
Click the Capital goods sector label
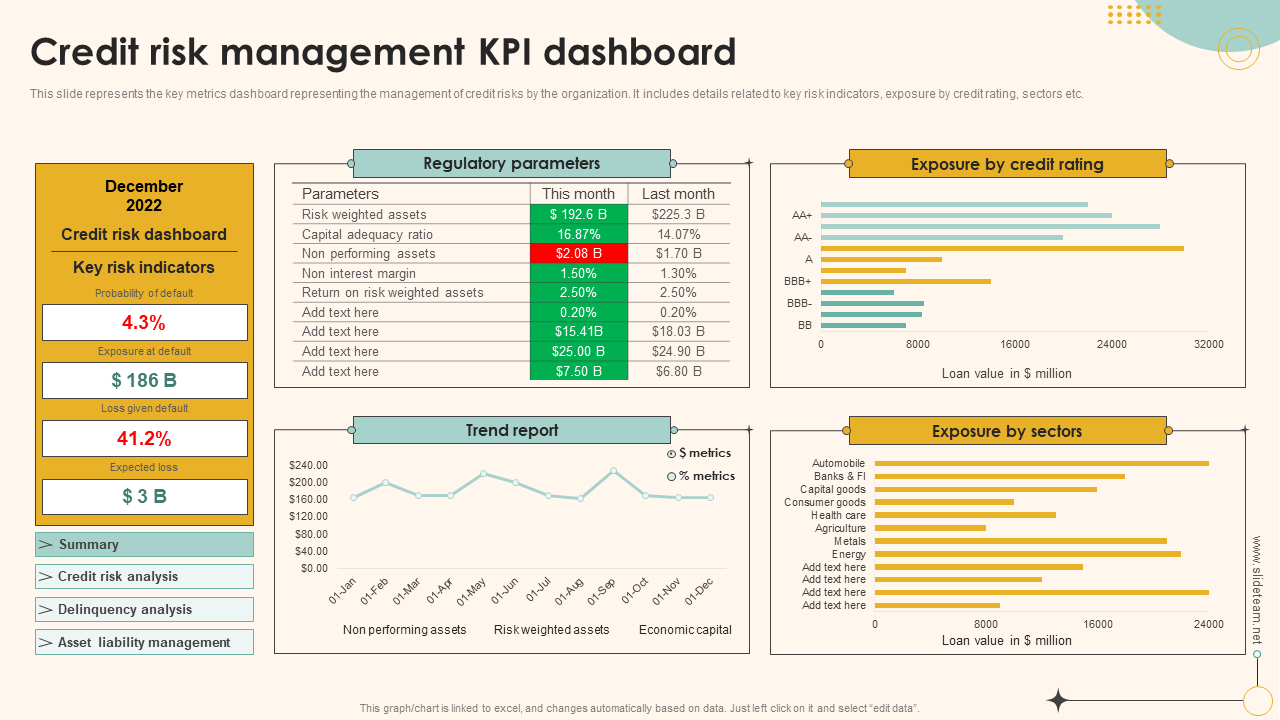pos(833,489)
